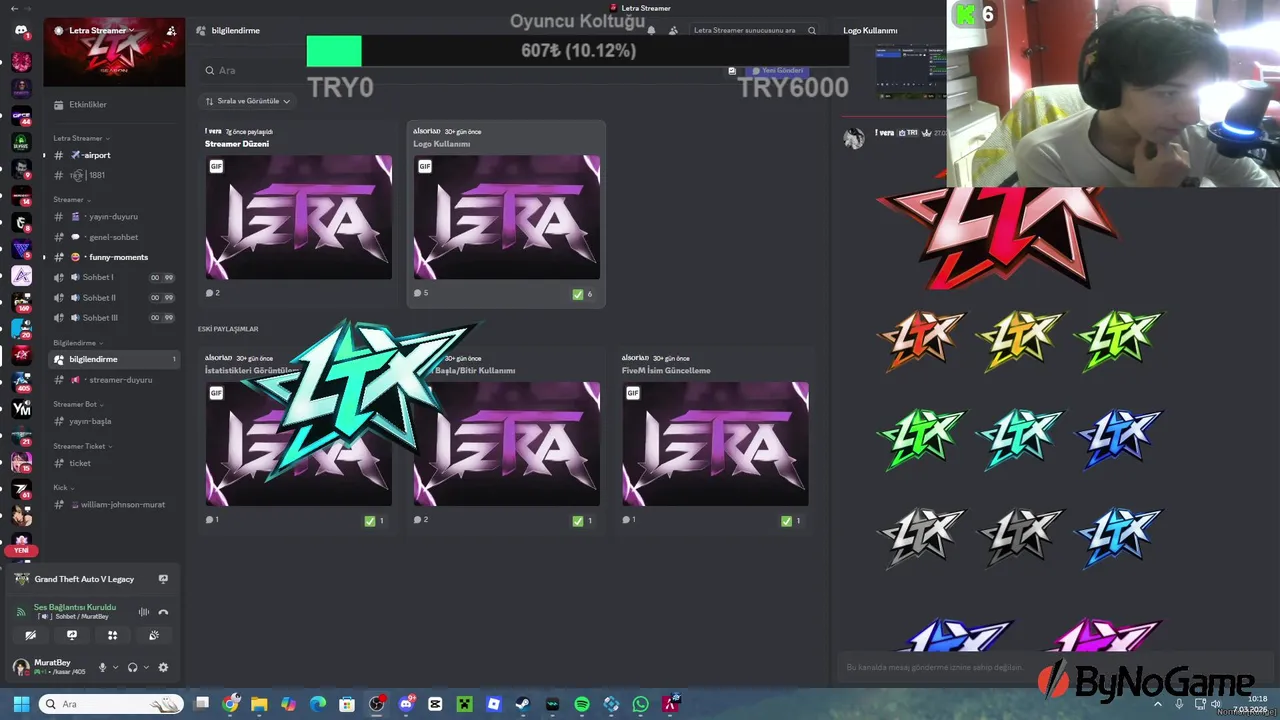The image size is (1280, 720).
Task: Collapse the Streamer category
Action: click(x=71, y=200)
